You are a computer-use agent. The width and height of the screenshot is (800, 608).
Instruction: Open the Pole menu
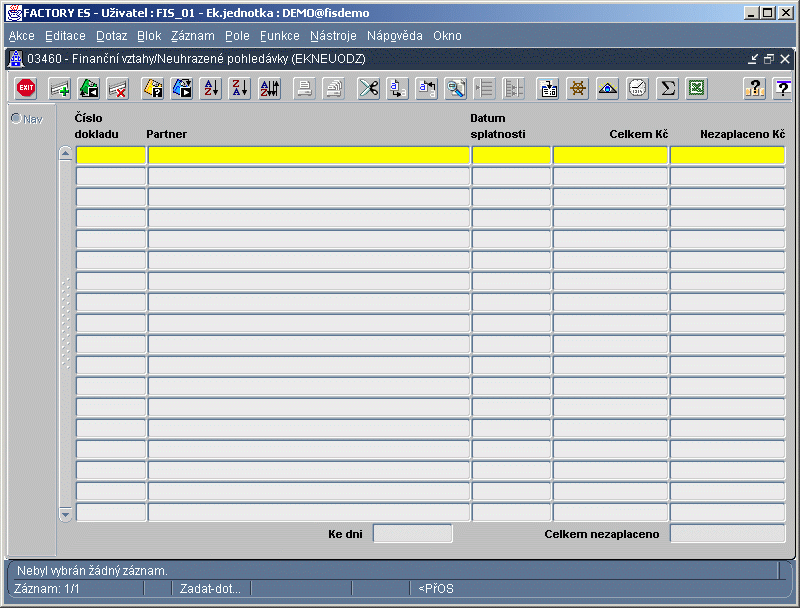[237, 36]
